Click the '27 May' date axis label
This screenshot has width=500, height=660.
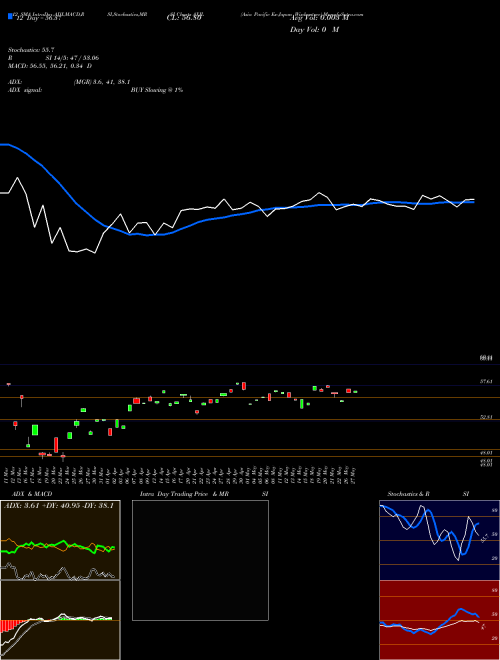pyautogui.click(x=354, y=475)
